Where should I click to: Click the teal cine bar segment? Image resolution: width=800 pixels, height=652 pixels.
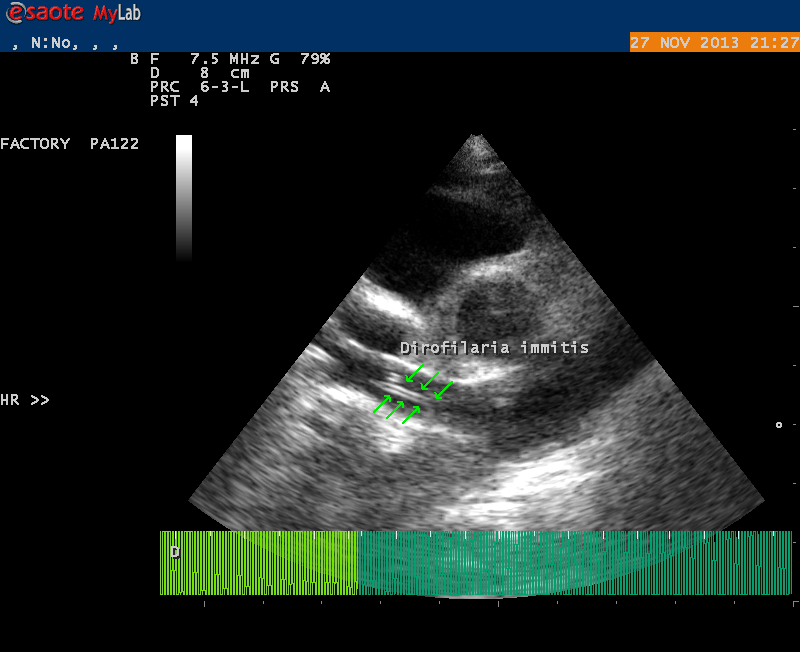pos(575,563)
